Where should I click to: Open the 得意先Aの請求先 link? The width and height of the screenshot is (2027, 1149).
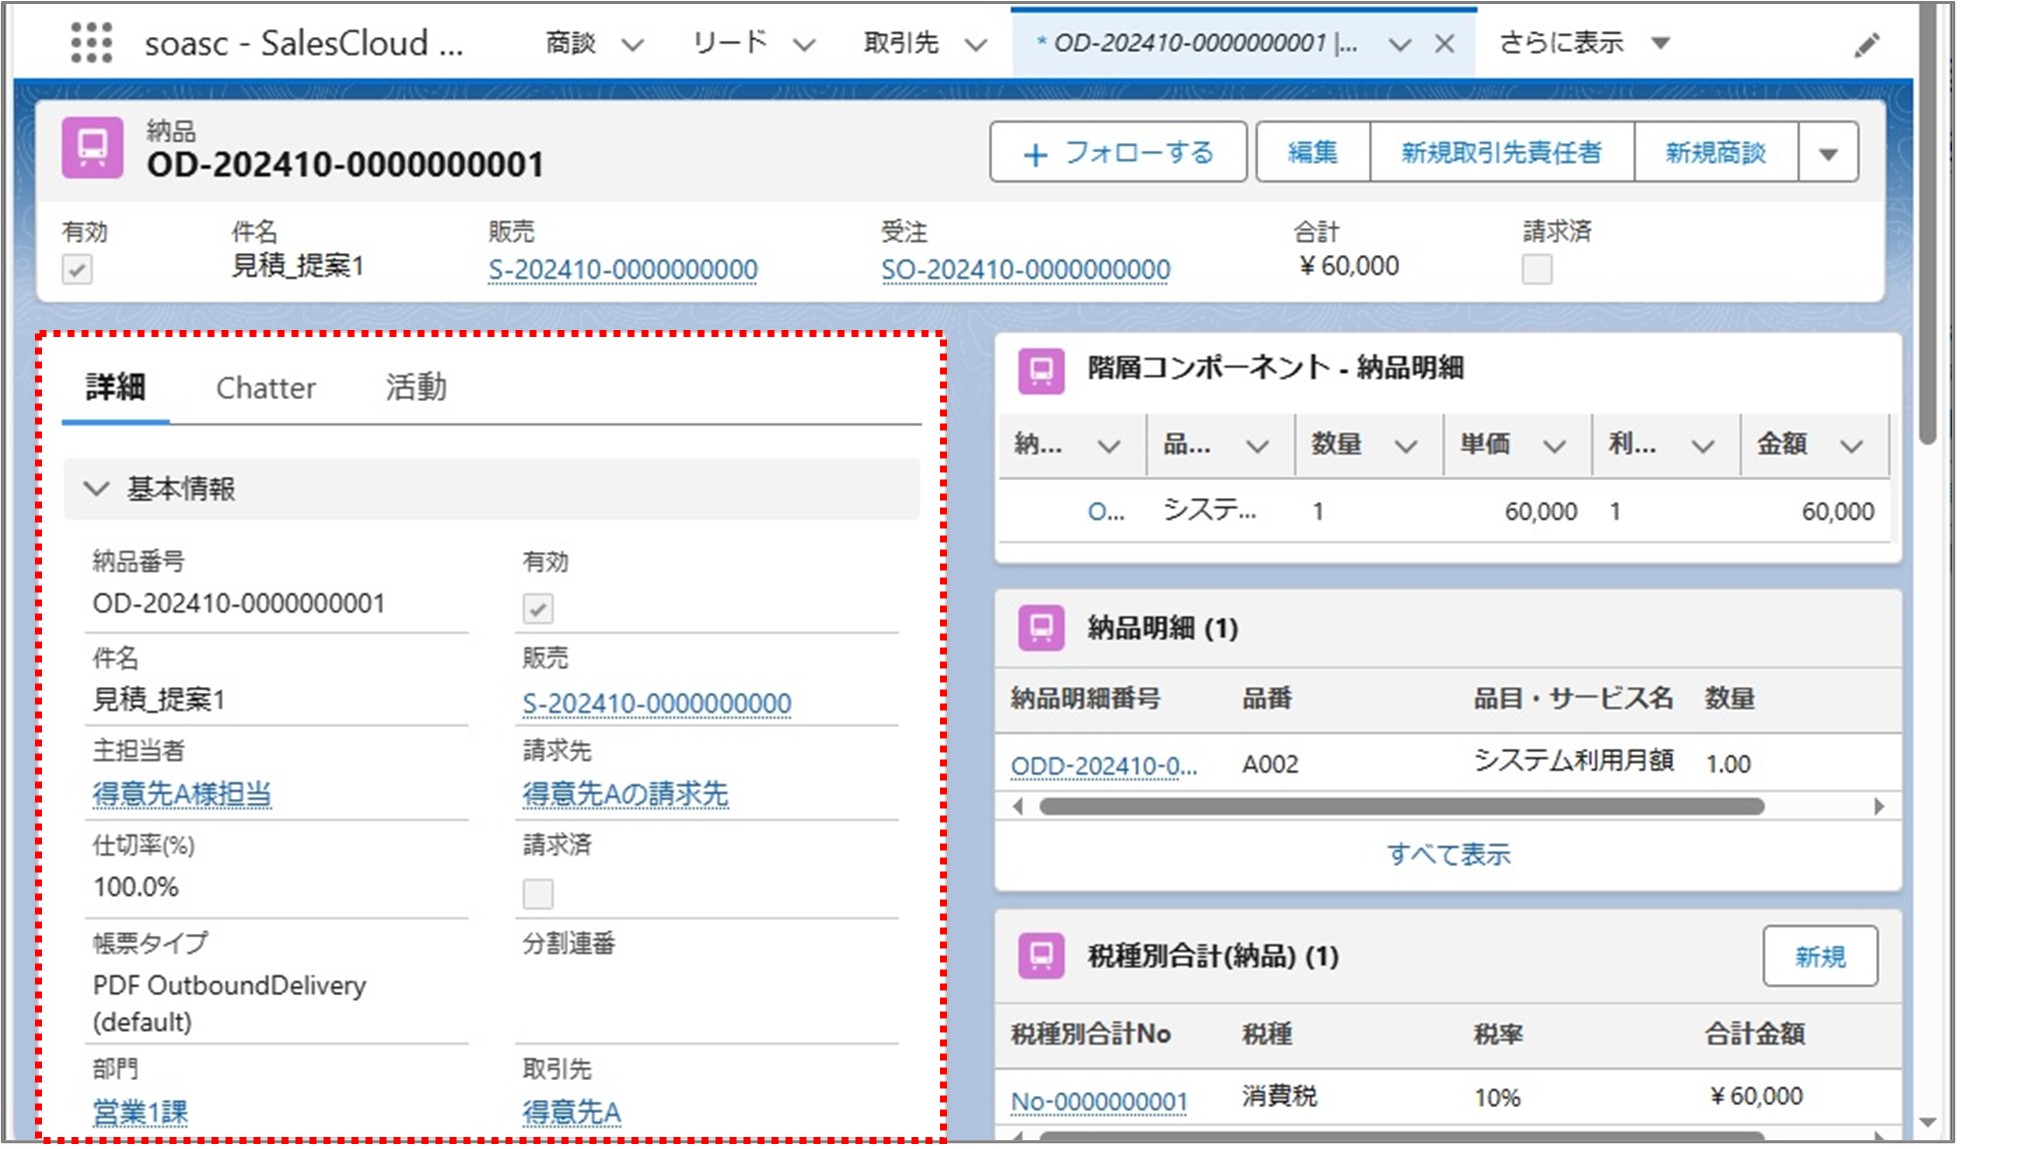click(626, 794)
